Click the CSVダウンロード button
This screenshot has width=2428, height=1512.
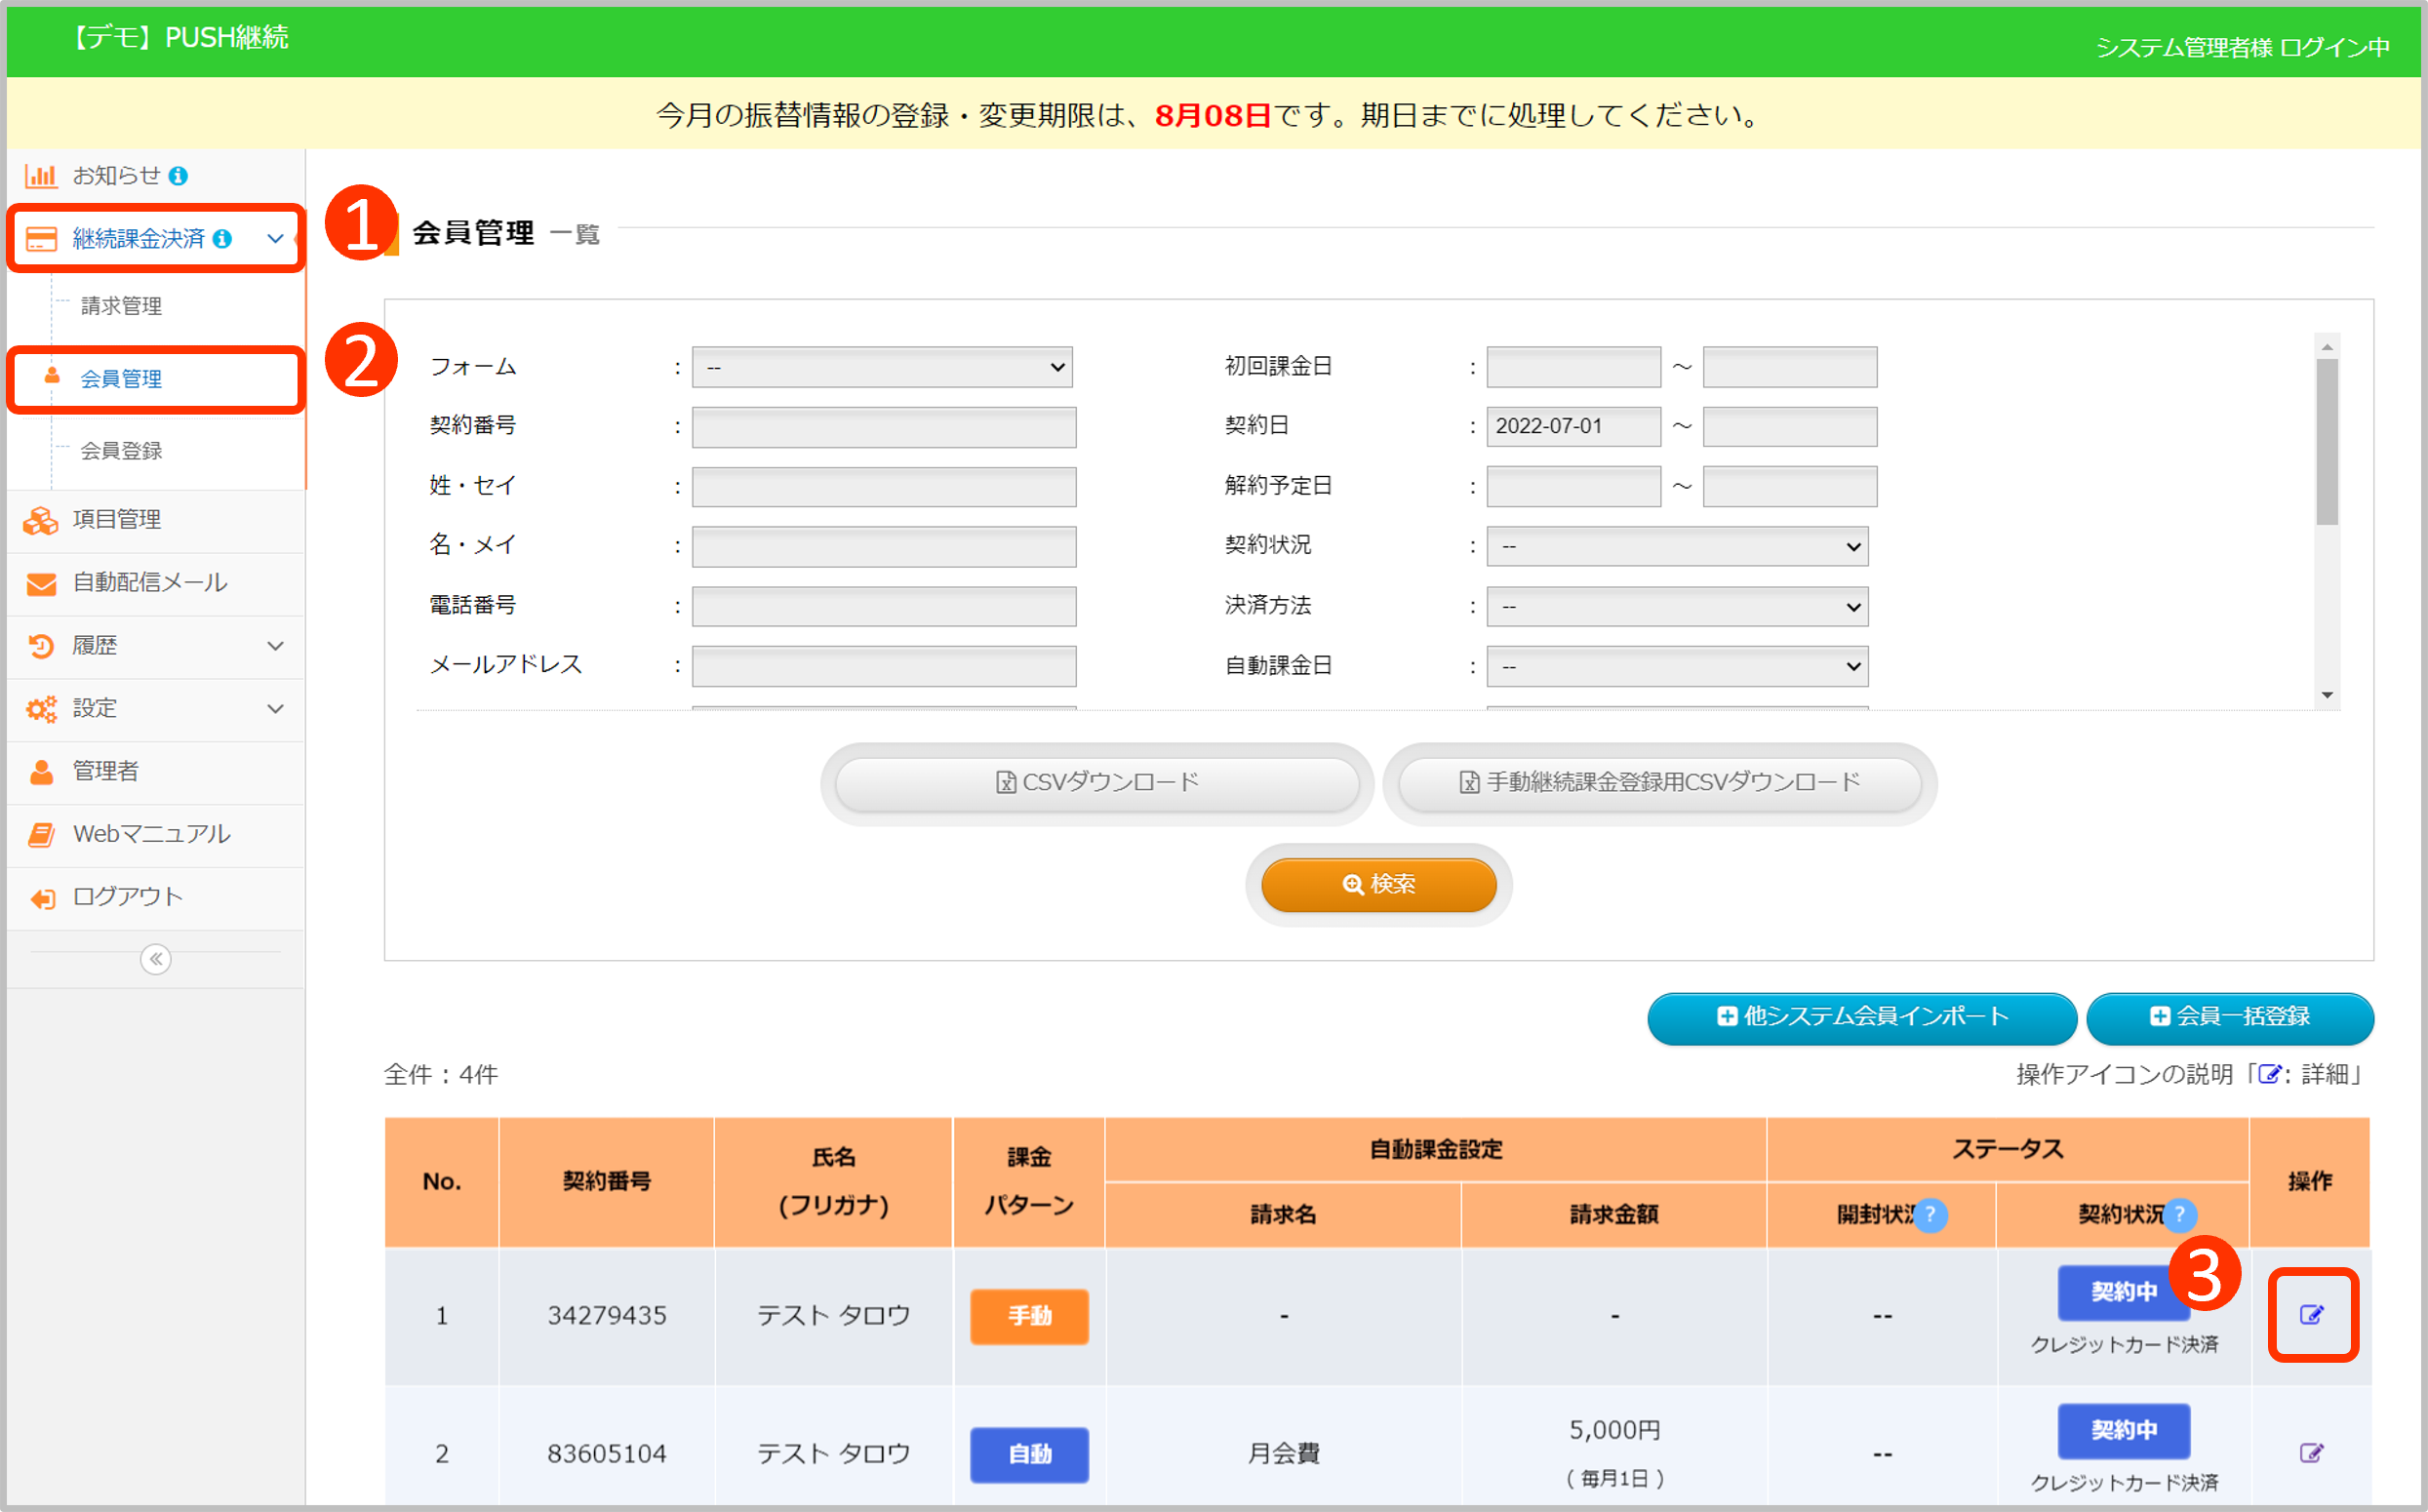click(x=1097, y=782)
